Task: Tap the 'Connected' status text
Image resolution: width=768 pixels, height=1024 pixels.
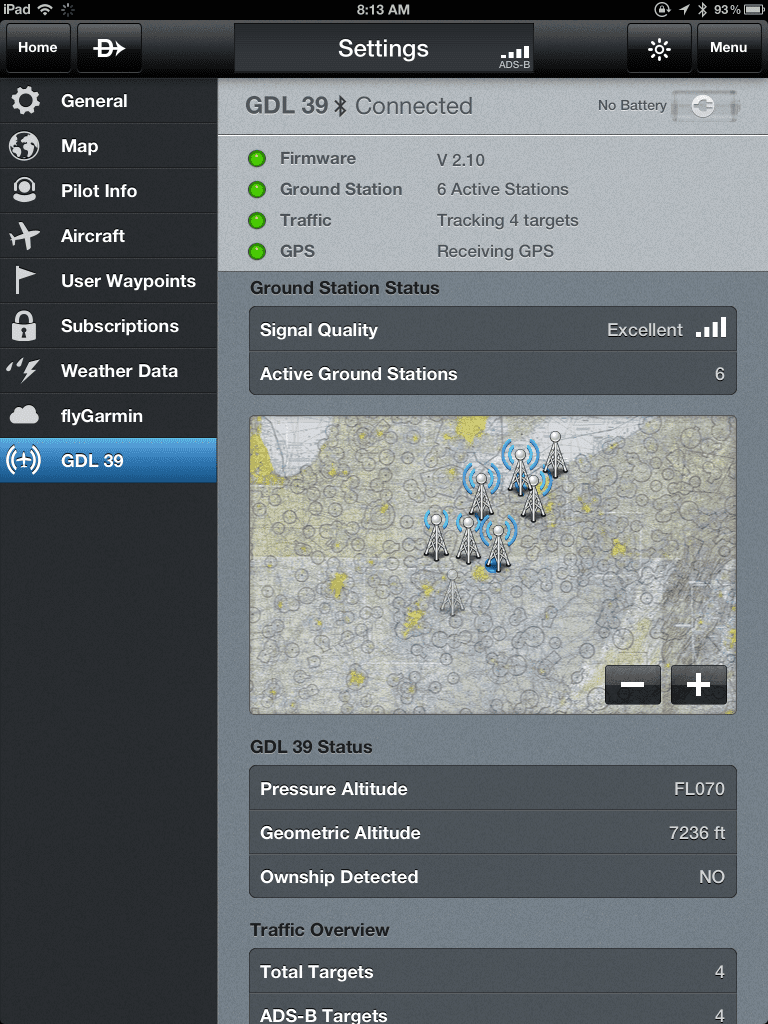Action: [414, 106]
